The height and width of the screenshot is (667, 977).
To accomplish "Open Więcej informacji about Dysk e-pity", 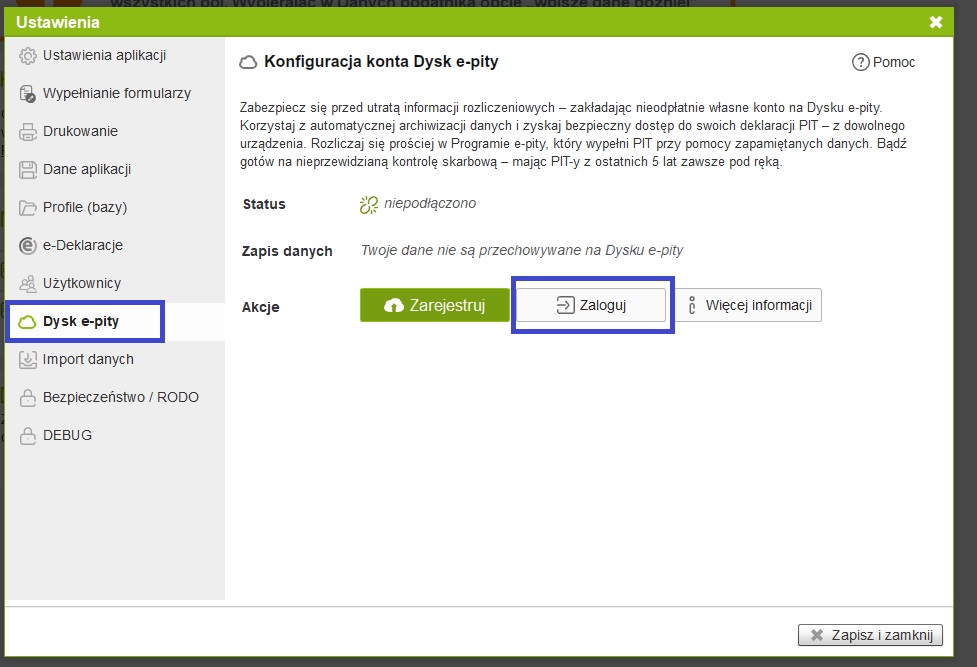I will point(750,306).
